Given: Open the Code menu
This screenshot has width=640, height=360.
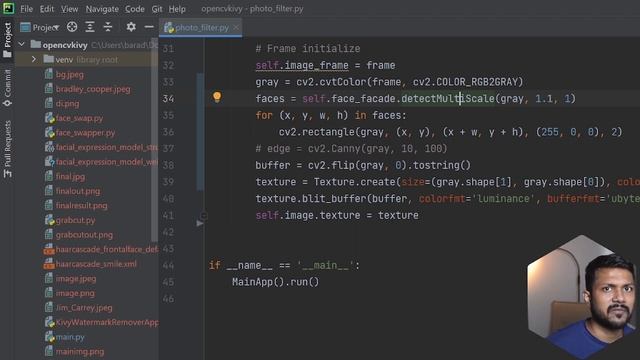Looking at the screenshot, I should [135, 9].
